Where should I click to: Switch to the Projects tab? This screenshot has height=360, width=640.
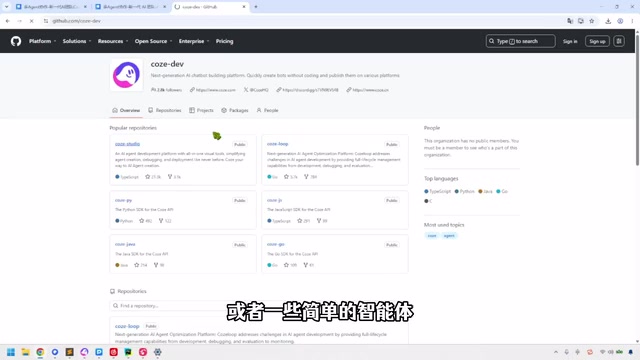point(201,110)
